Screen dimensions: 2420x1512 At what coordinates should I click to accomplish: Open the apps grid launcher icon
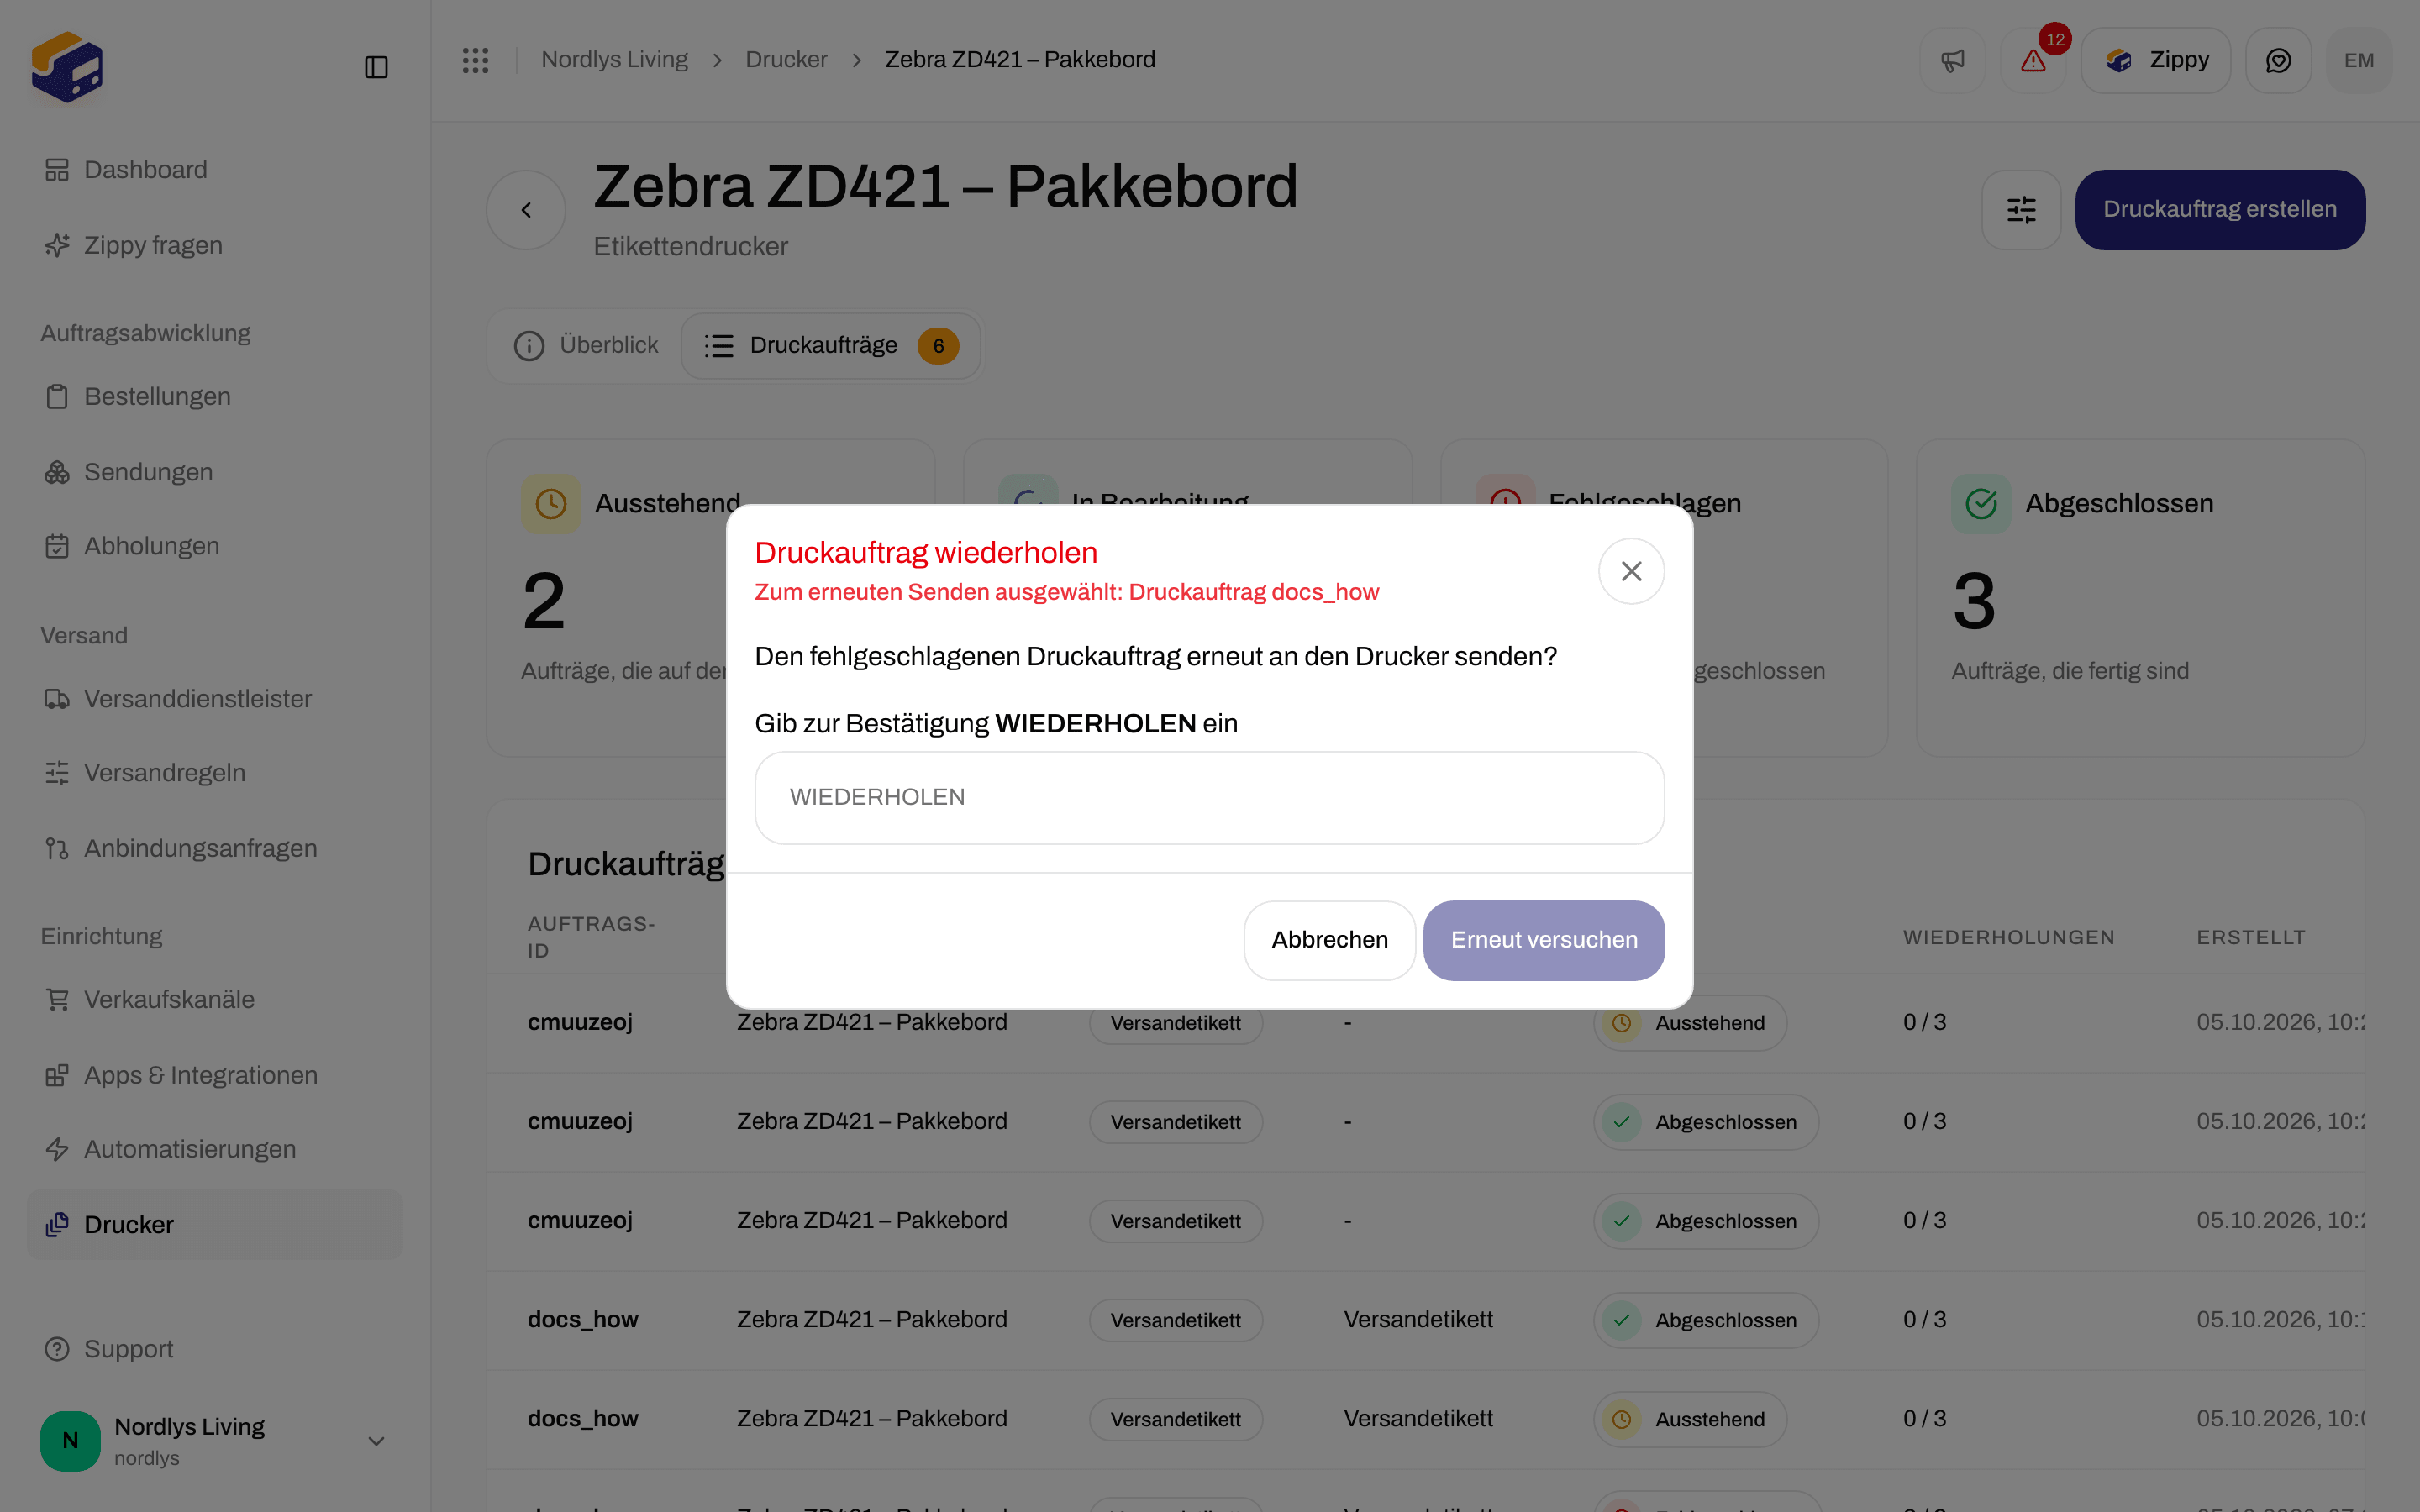tap(475, 60)
